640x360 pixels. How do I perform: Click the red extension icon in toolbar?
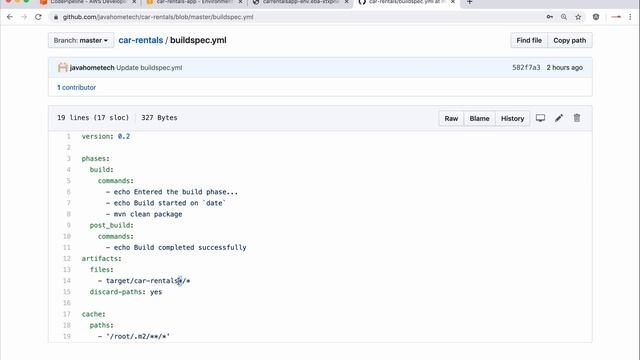tap(616, 17)
